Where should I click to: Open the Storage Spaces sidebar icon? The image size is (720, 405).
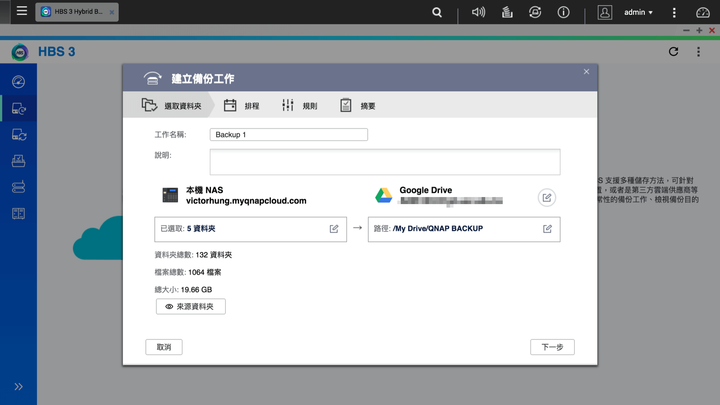(x=18, y=187)
